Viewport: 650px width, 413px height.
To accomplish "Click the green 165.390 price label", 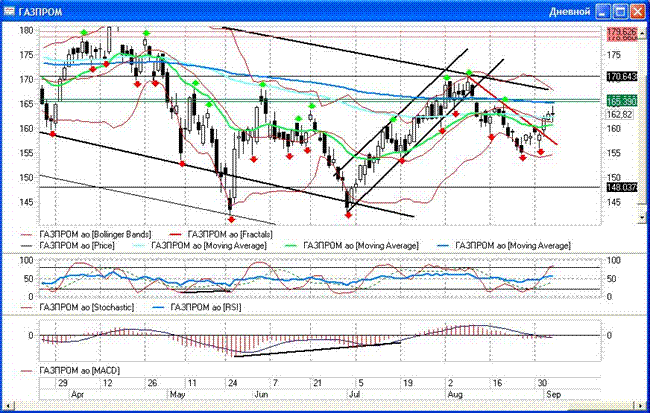I will (x=622, y=101).
